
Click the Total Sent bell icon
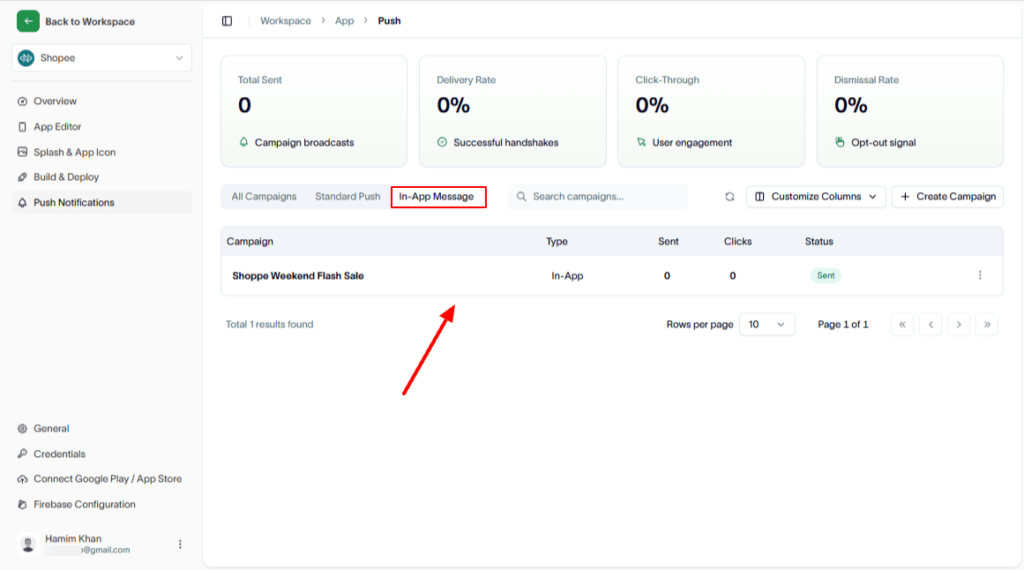coord(244,142)
